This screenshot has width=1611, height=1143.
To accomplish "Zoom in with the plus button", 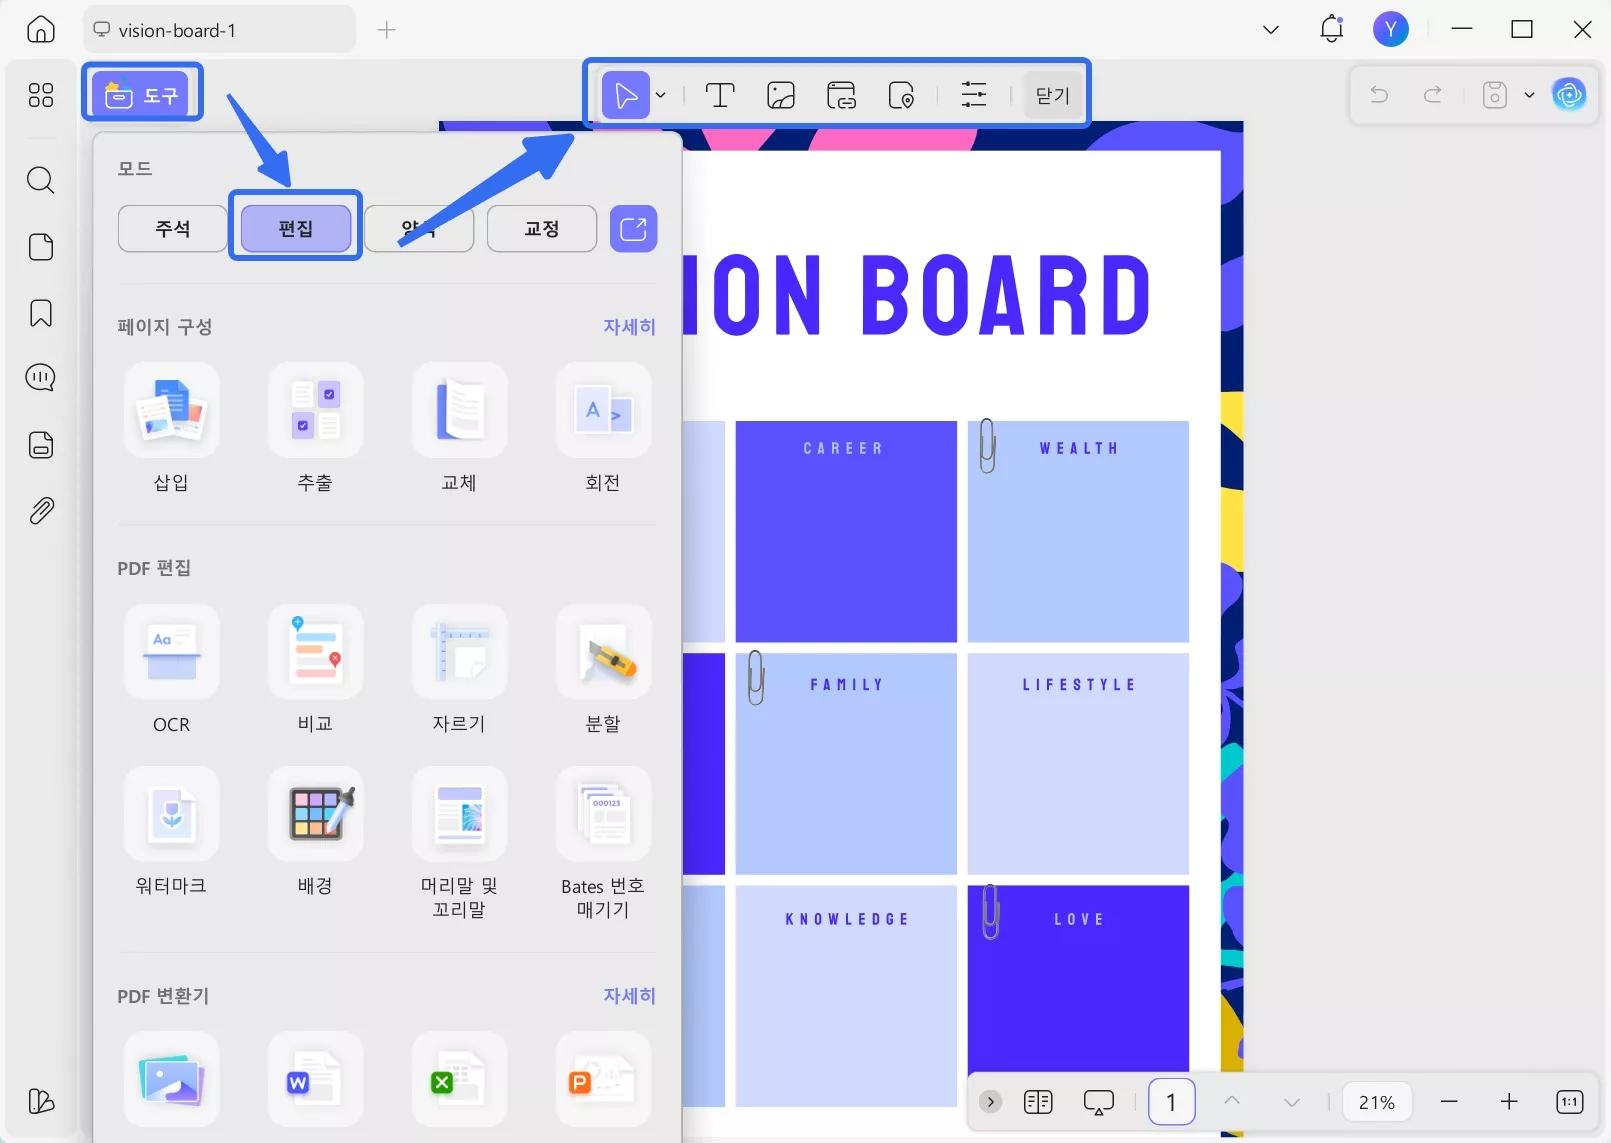I will pos(1510,1102).
